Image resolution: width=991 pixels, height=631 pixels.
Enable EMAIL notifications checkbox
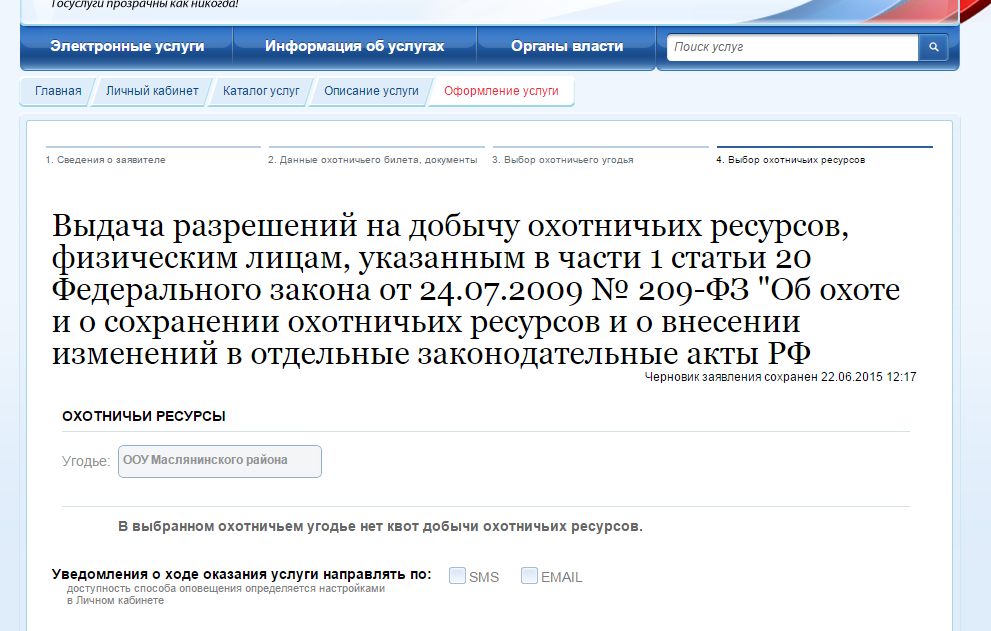coord(529,576)
